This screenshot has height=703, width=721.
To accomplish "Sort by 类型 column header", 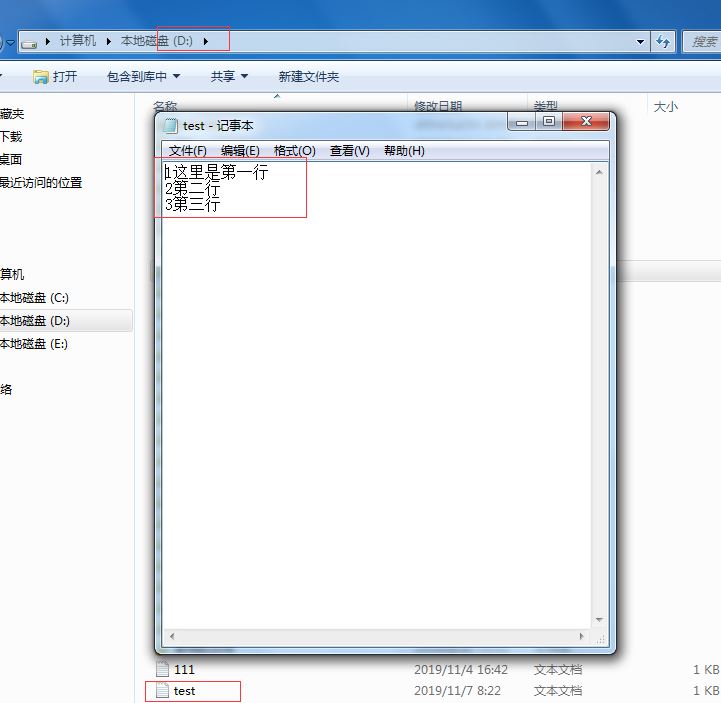I will pos(546,106).
